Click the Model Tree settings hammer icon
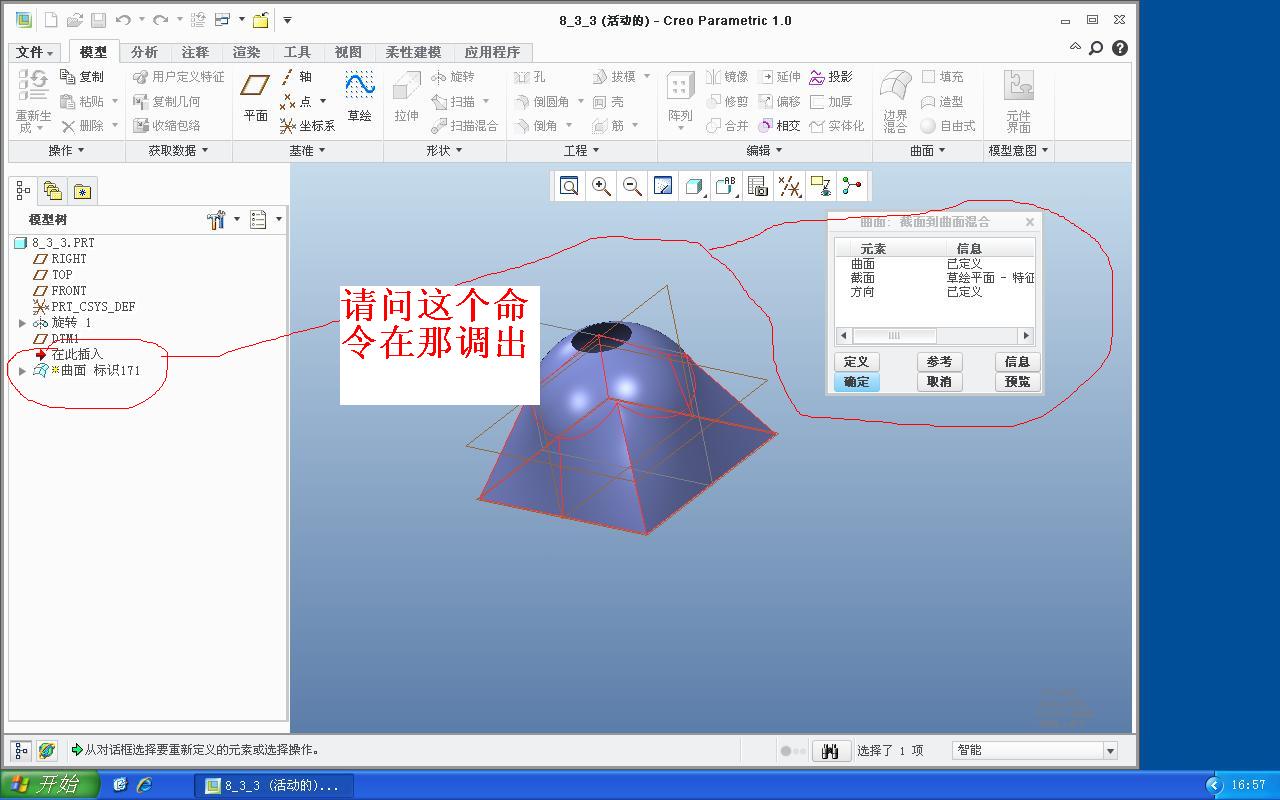This screenshot has height=800, width=1280. click(216, 219)
